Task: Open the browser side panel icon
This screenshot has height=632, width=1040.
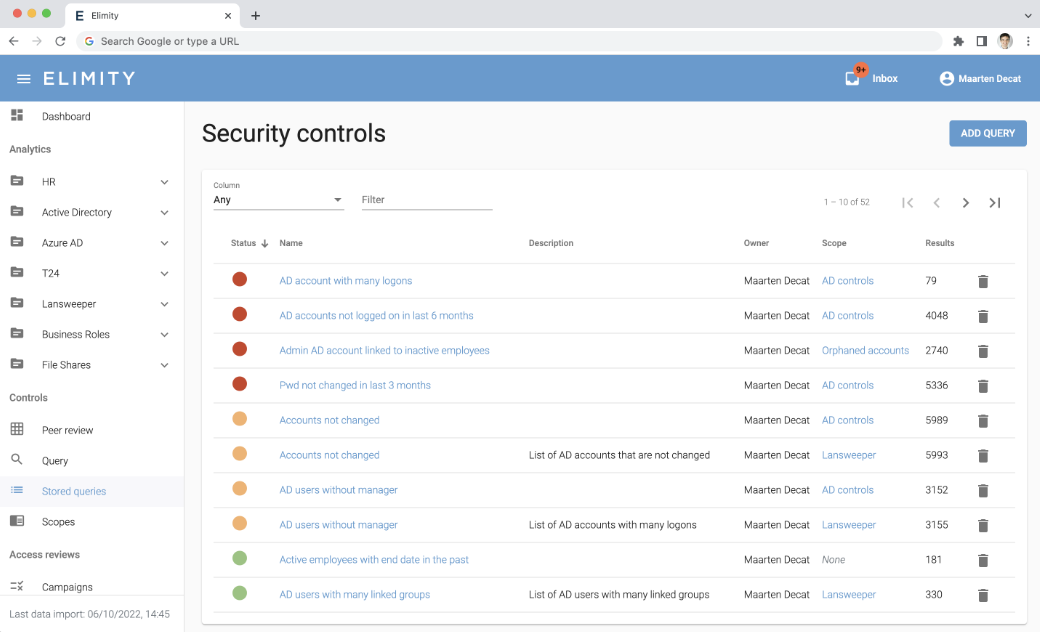Action: pyautogui.click(x=982, y=41)
